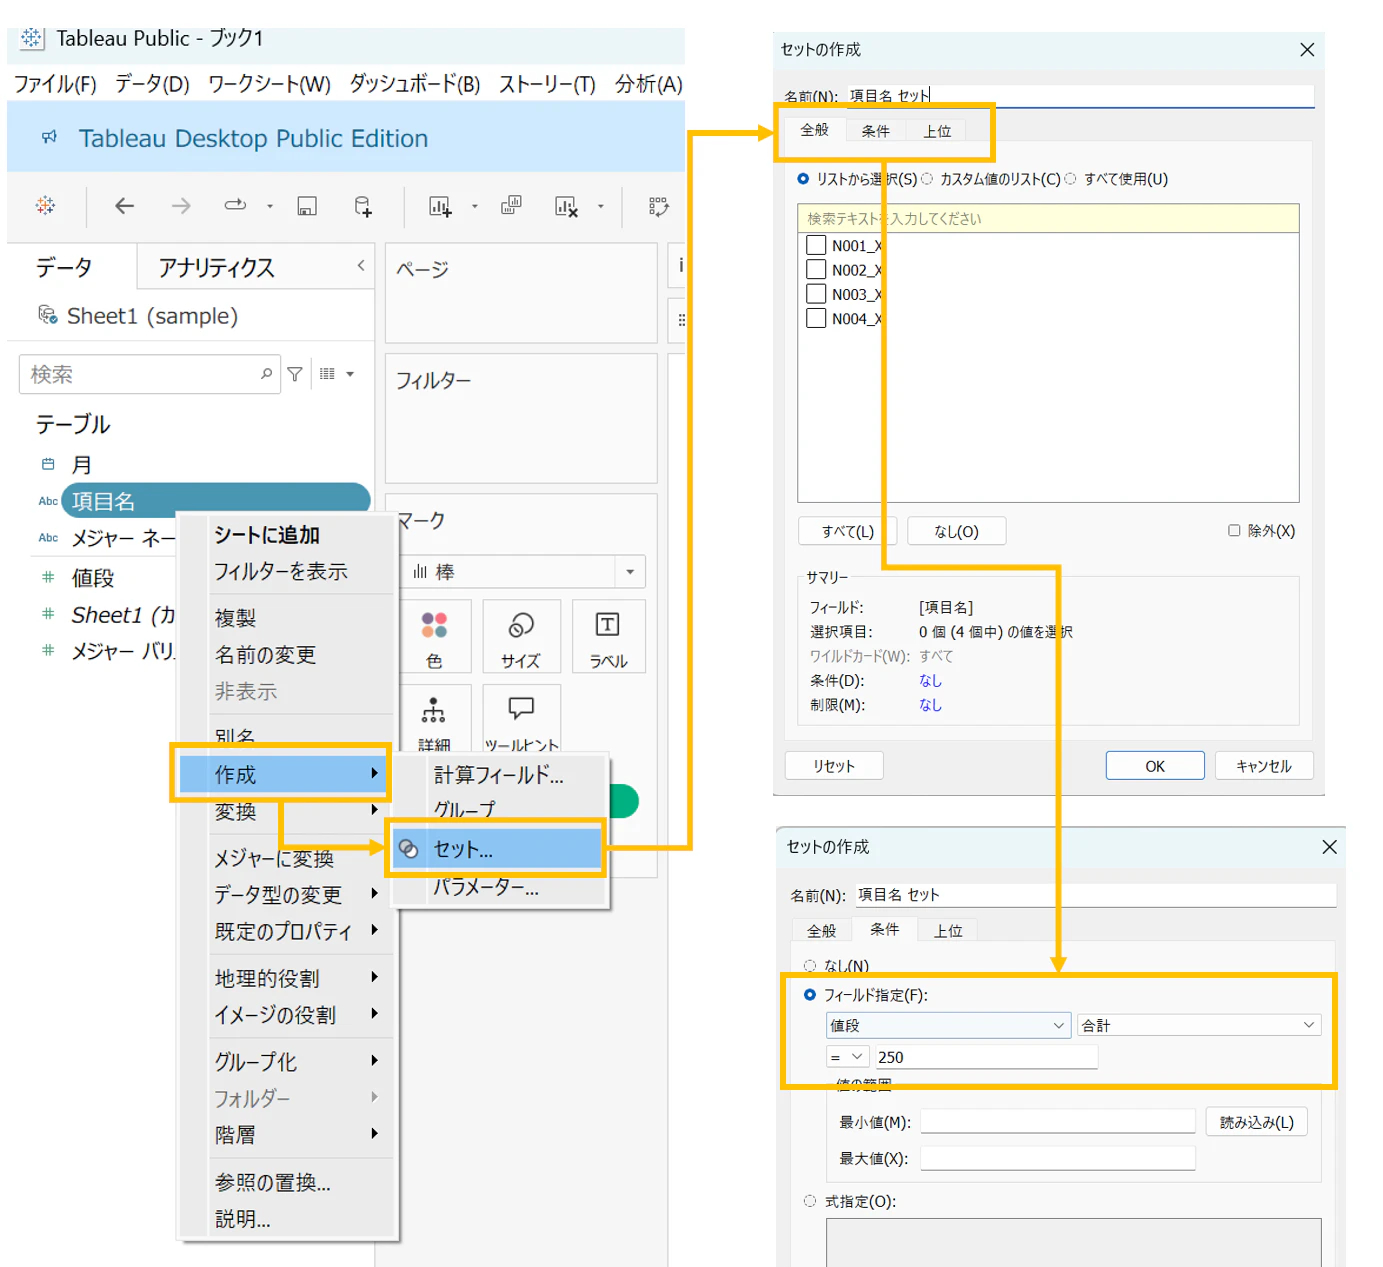Click the magnifier icon in the data search box
Image resolution: width=1383 pixels, height=1267 pixels.
pyautogui.click(x=266, y=374)
